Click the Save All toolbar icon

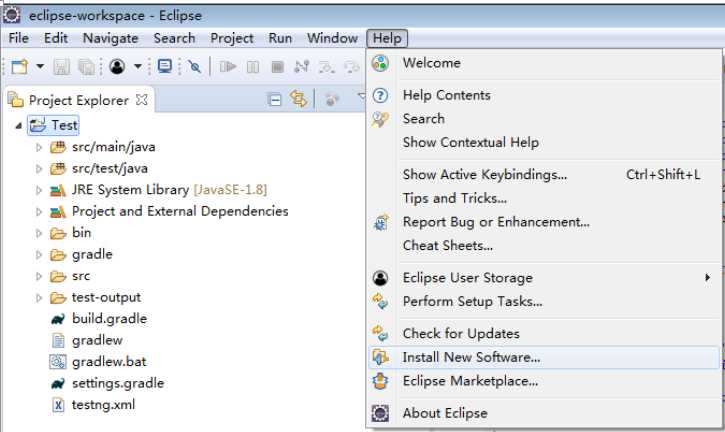point(86,67)
